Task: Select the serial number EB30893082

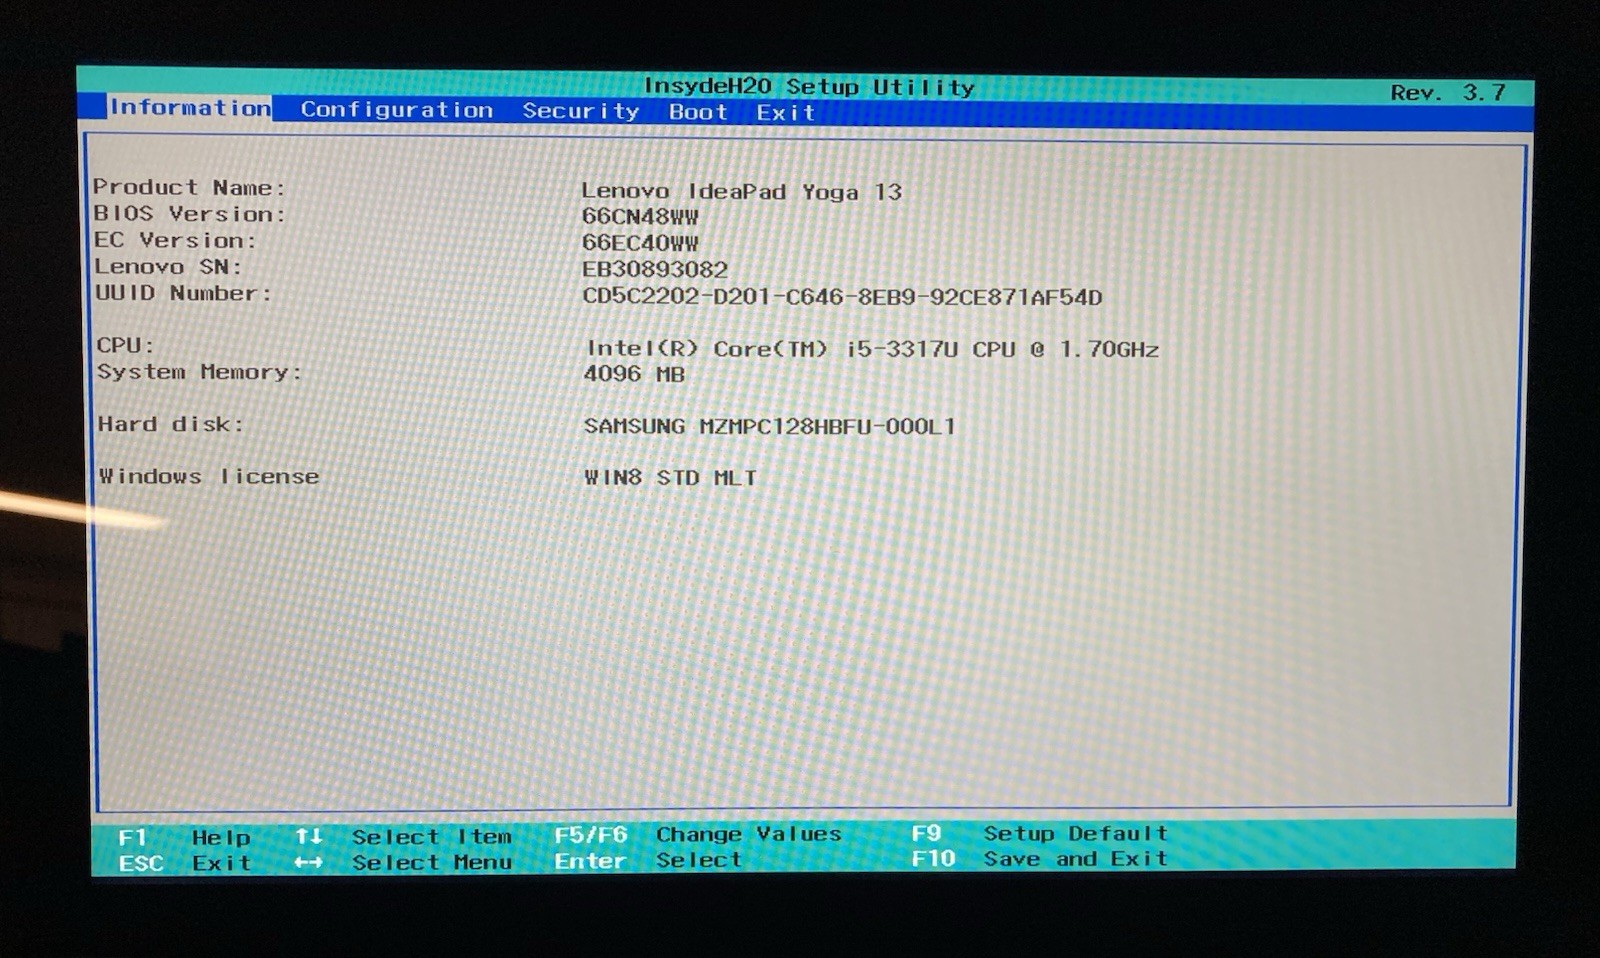Action: pos(655,270)
